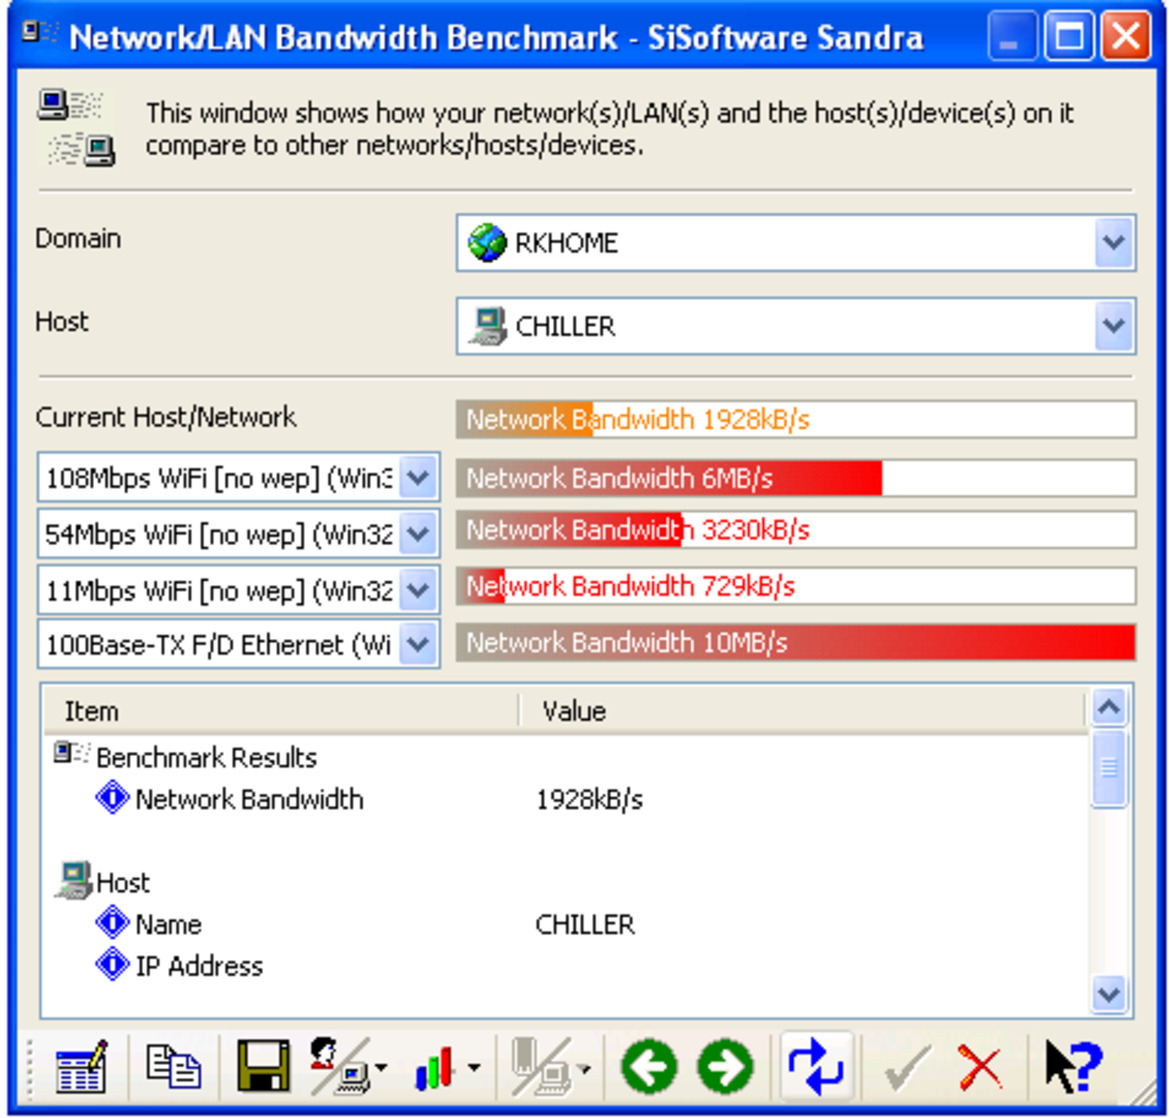Viewport: 1169px width, 1118px height.
Task: Click the Value column header
Action: [x=802, y=711]
